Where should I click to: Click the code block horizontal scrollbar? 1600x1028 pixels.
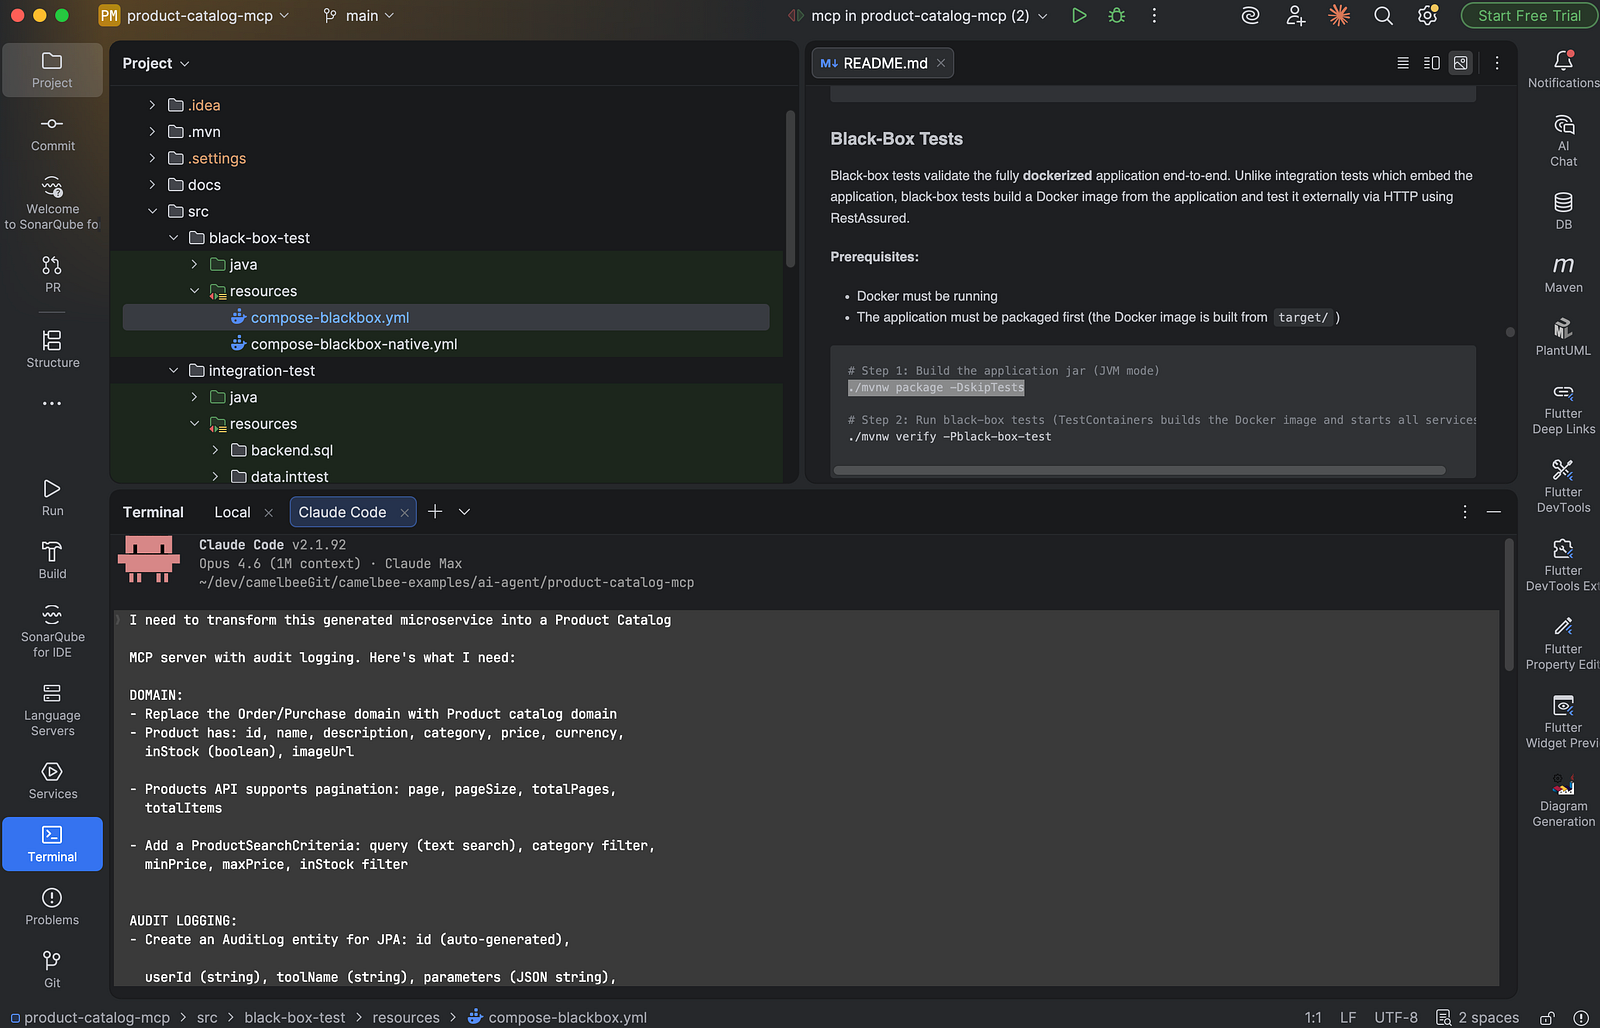coord(1139,470)
